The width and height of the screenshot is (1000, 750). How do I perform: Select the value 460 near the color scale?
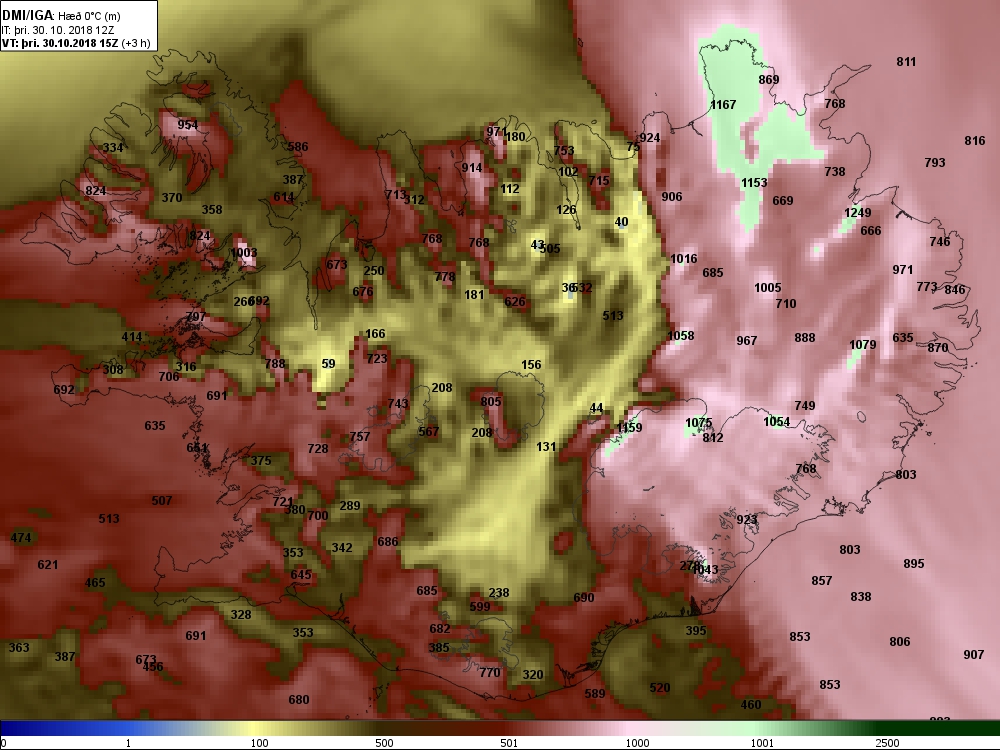[x=751, y=705]
